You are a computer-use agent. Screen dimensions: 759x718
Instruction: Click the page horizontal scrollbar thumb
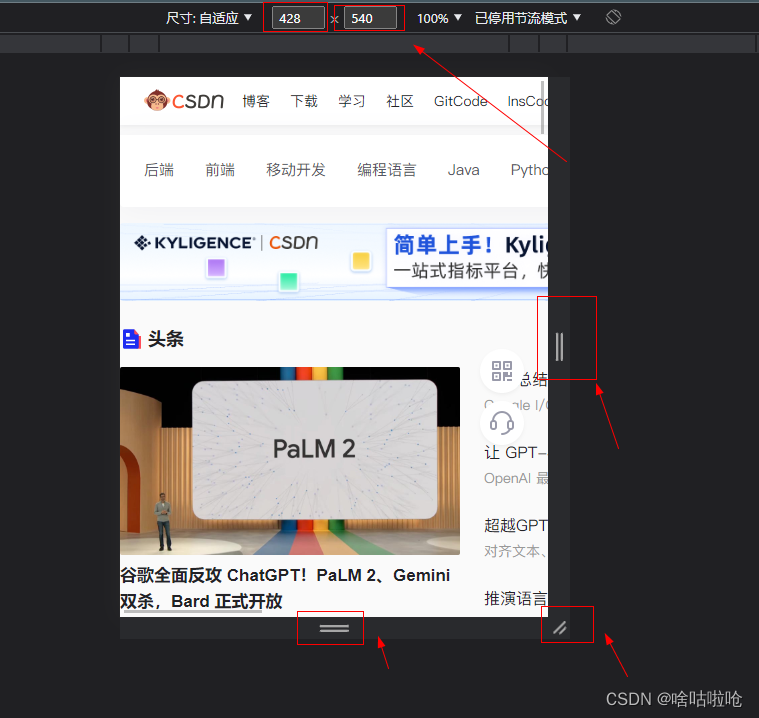click(x=193, y=612)
